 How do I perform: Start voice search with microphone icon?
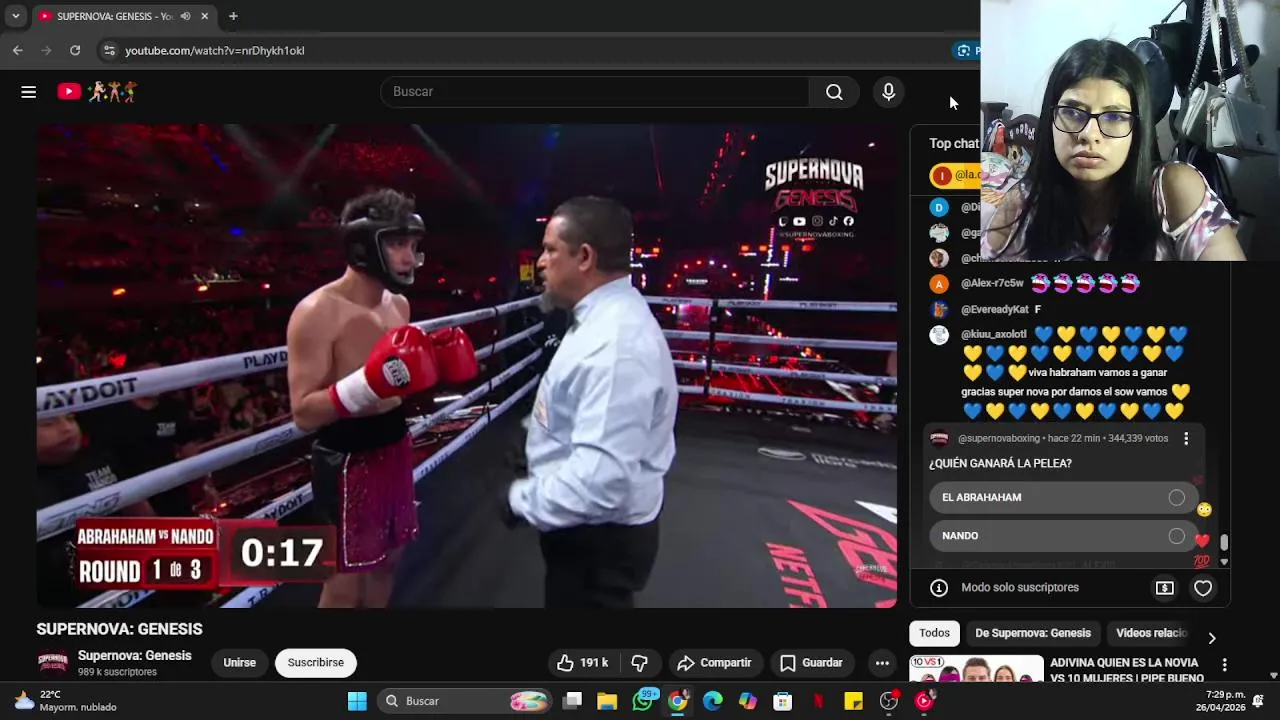point(888,92)
